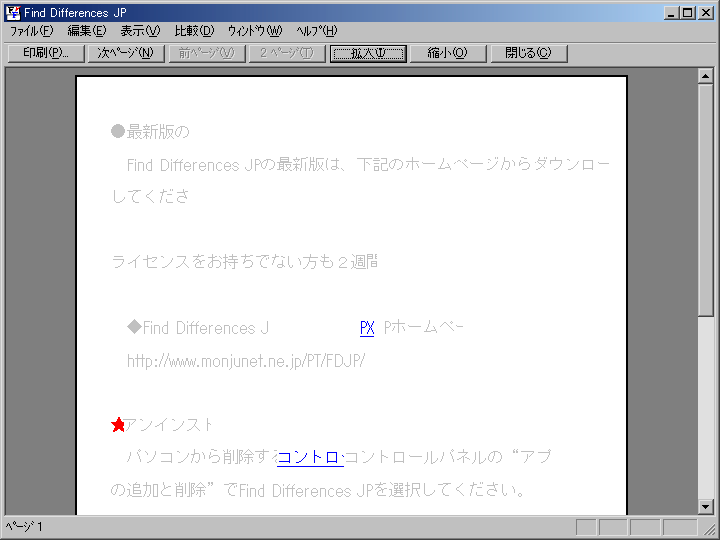Minimize the Find Differences JP window
The height and width of the screenshot is (540, 720).
[x=671, y=13]
